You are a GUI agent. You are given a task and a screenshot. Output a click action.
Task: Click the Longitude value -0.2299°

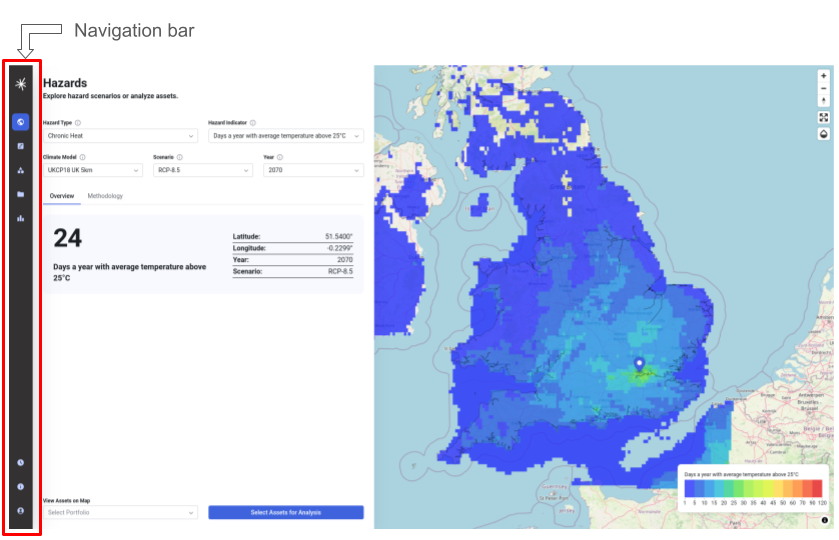click(x=339, y=248)
